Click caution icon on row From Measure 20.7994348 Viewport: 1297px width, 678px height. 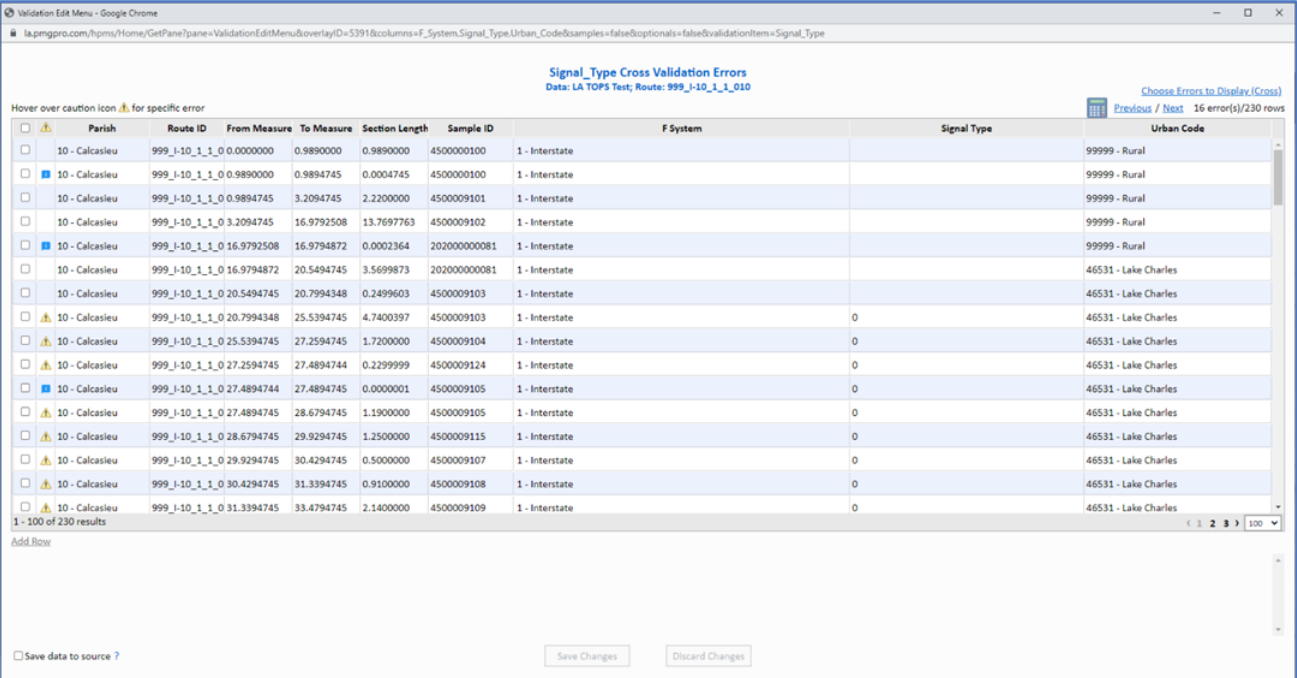(45, 318)
